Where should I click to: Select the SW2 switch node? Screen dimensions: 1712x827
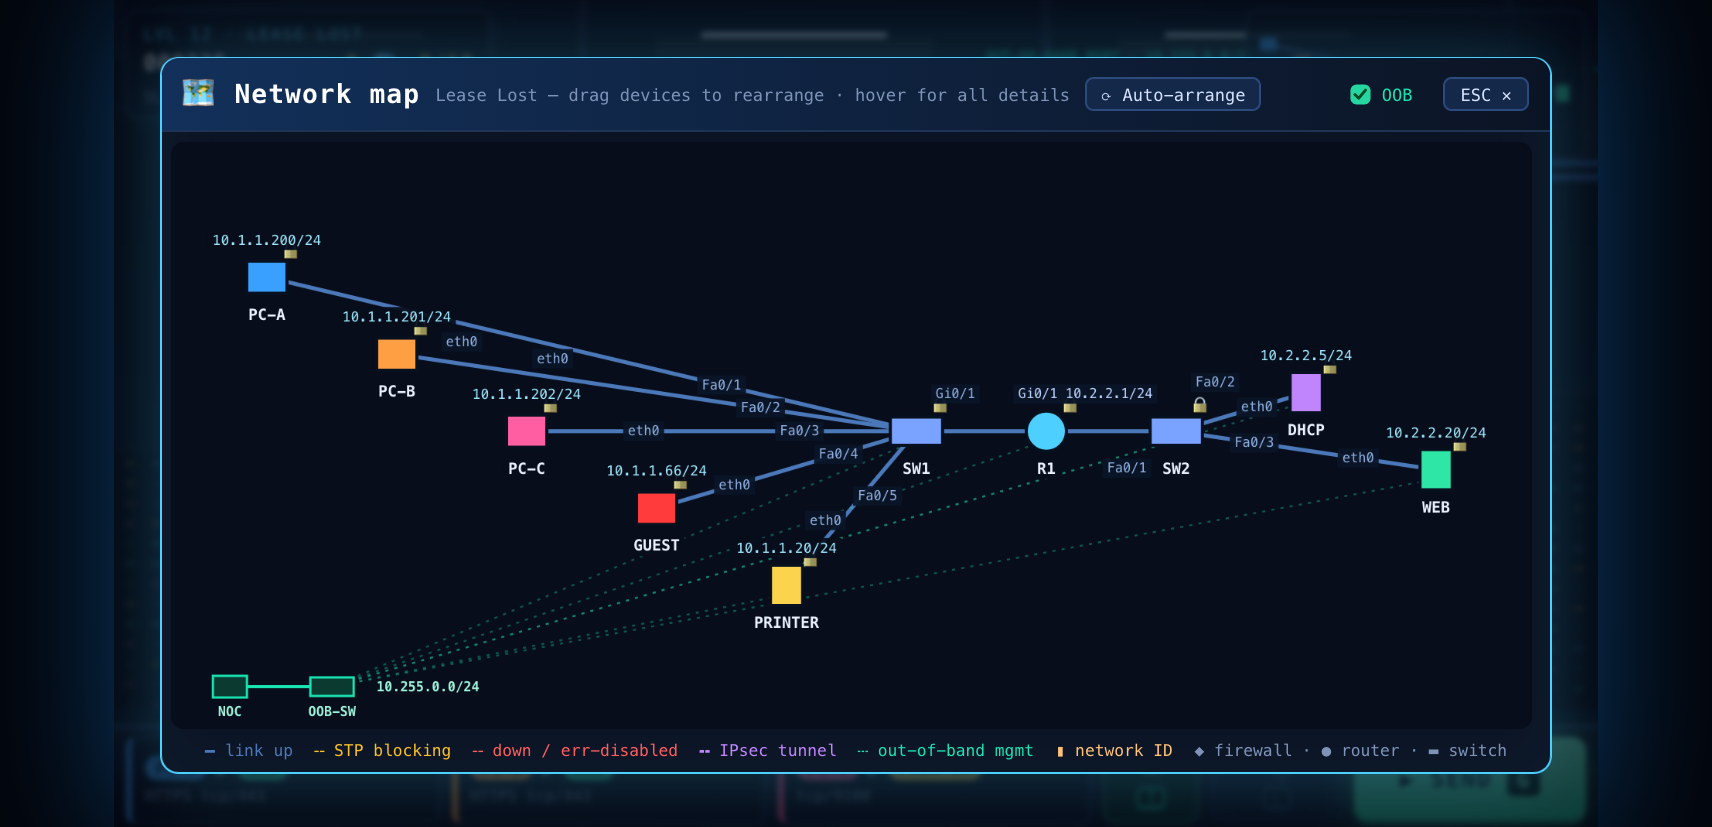point(1176,431)
